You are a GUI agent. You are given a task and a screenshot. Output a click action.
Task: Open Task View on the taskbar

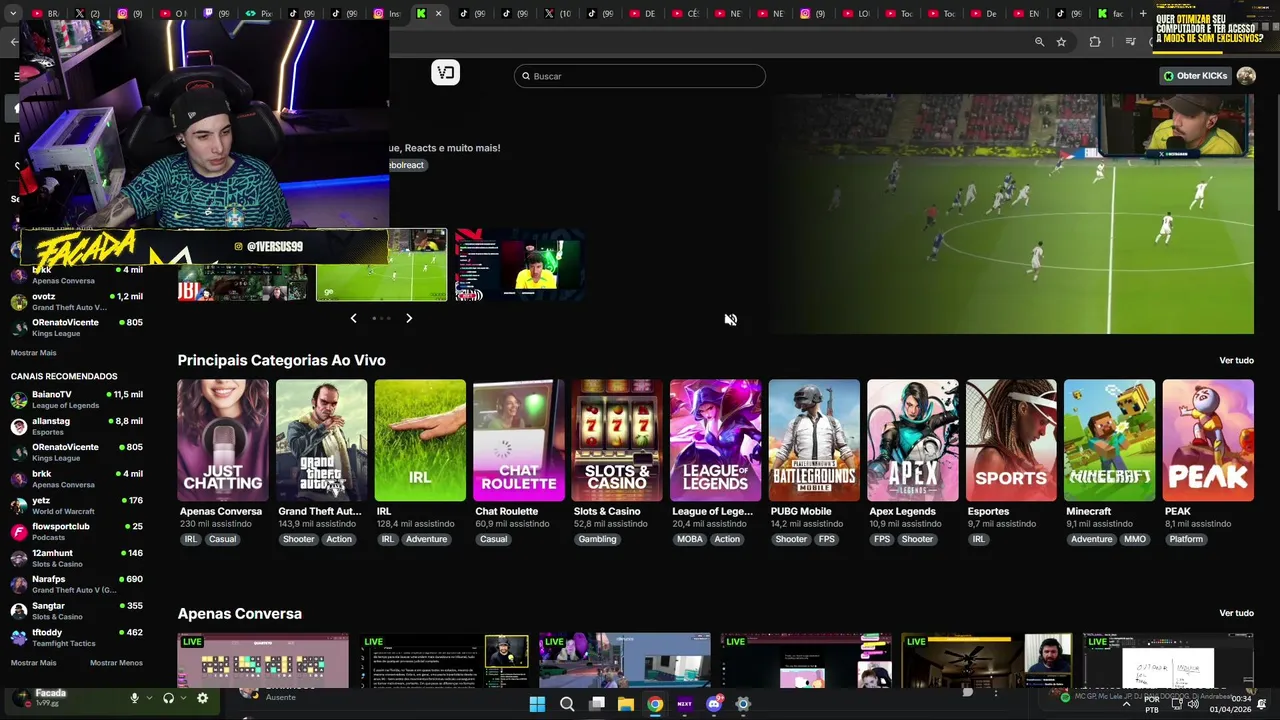click(597, 704)
